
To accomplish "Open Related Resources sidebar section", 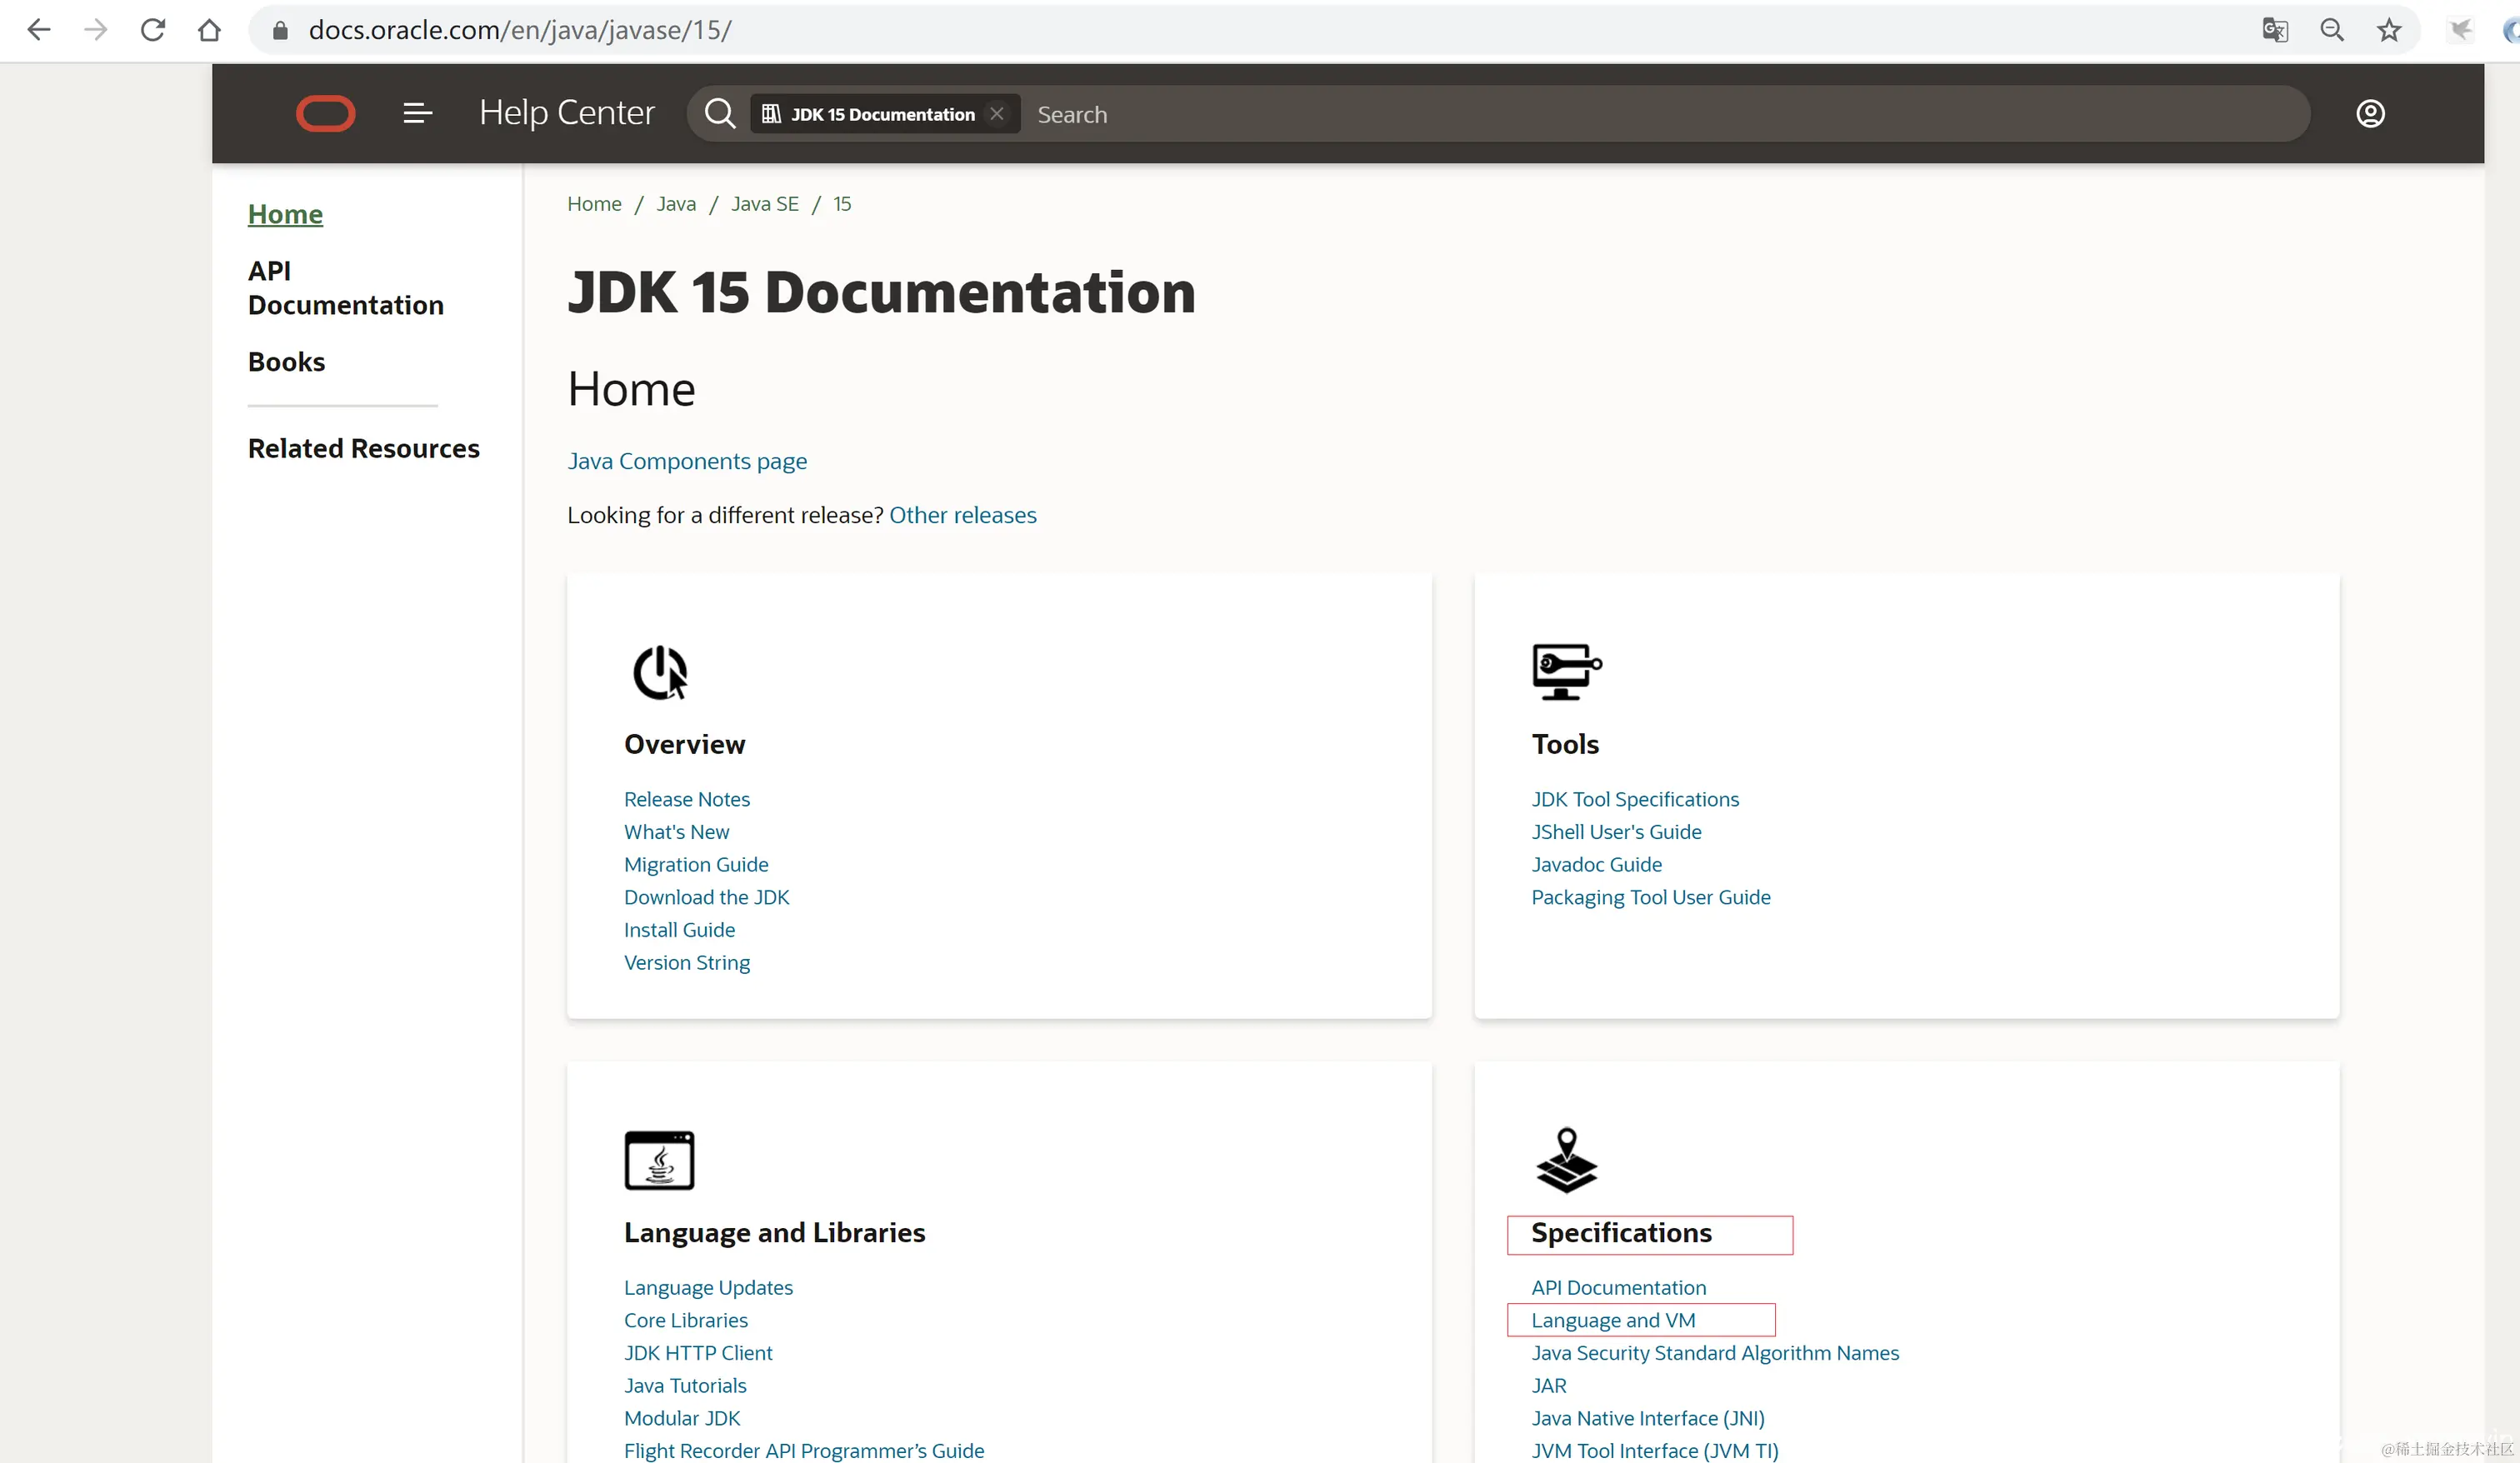I will 363,448.
